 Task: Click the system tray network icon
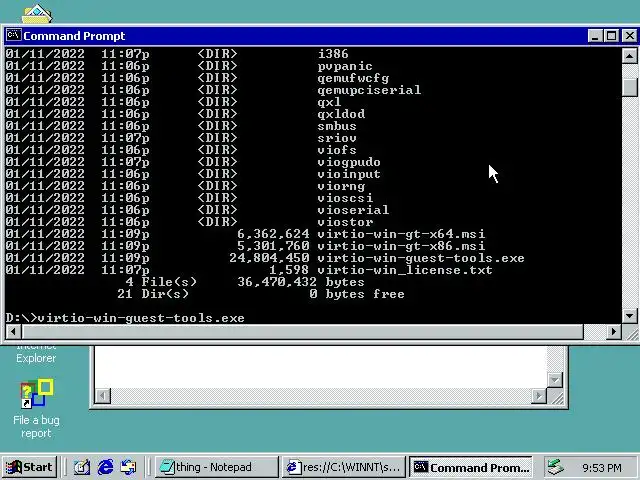click(556, 467)
